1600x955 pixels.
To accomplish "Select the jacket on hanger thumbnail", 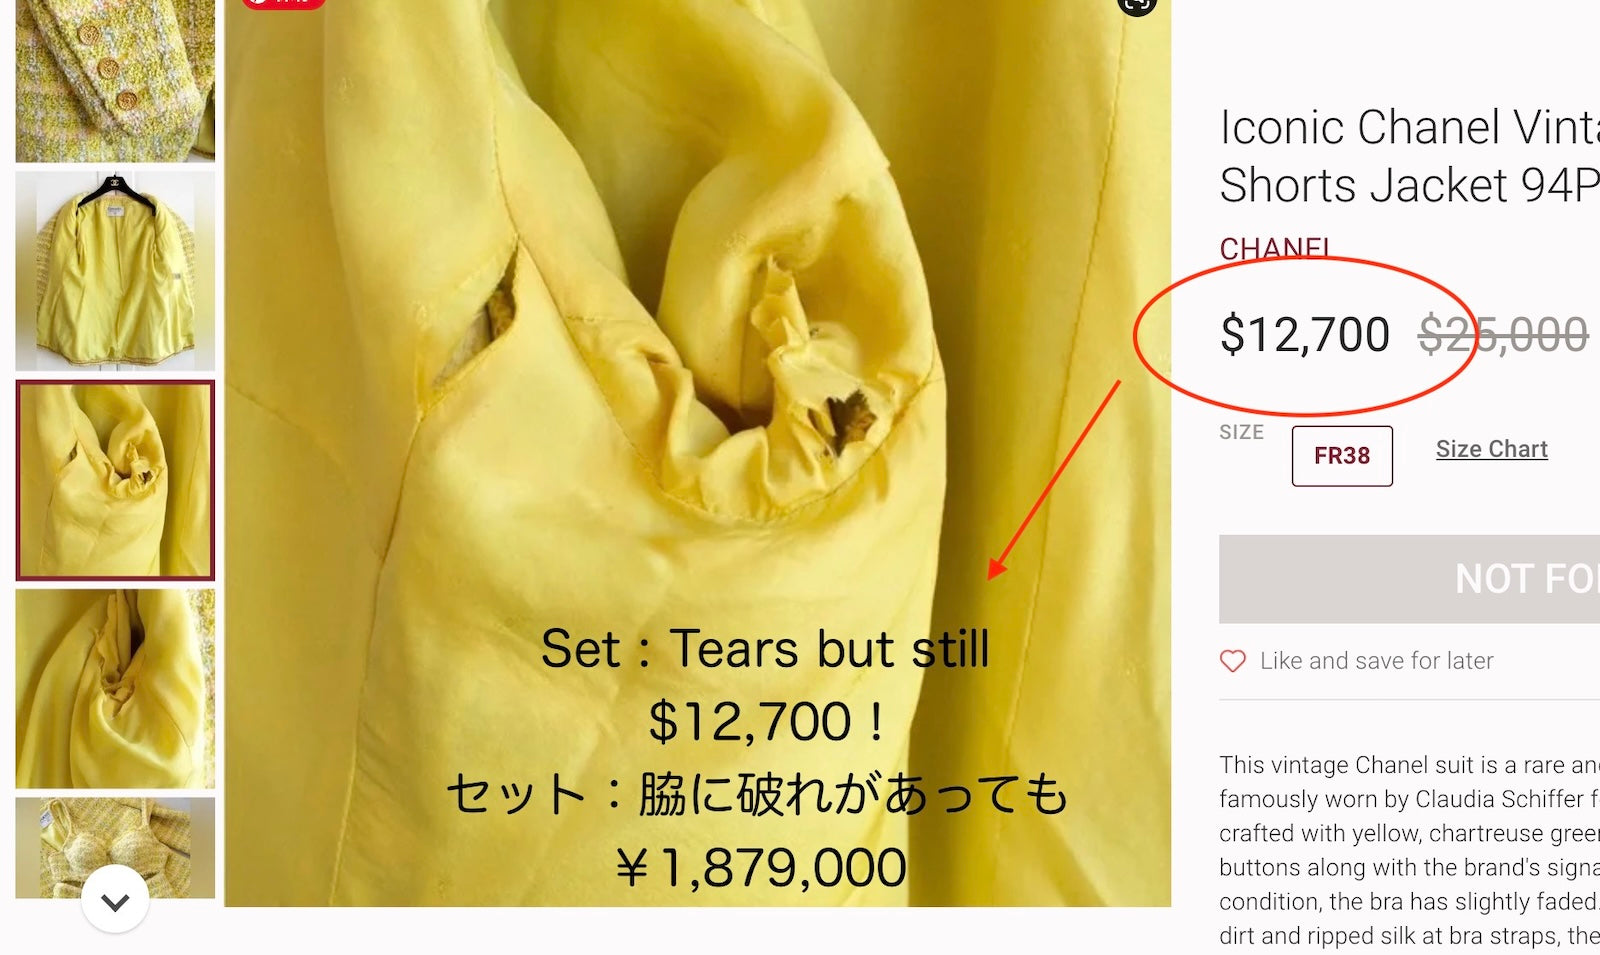I will click(115, 271).
